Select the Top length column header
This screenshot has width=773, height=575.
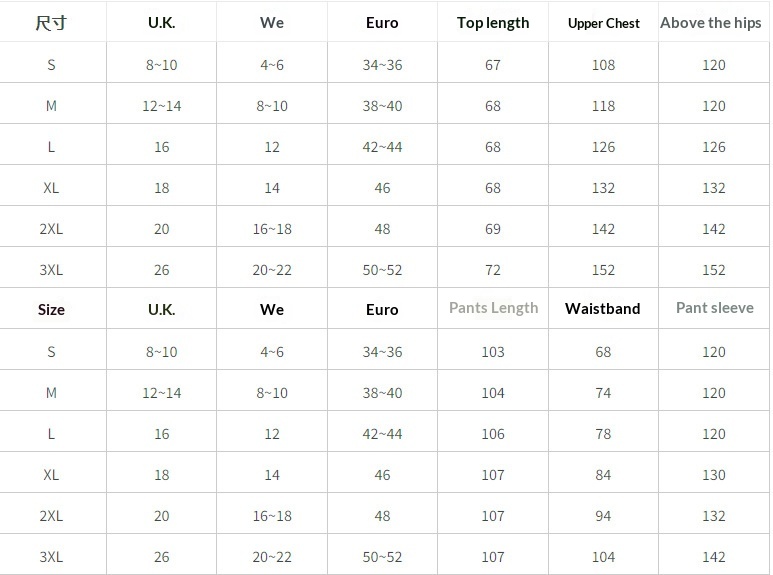[493, 23]
